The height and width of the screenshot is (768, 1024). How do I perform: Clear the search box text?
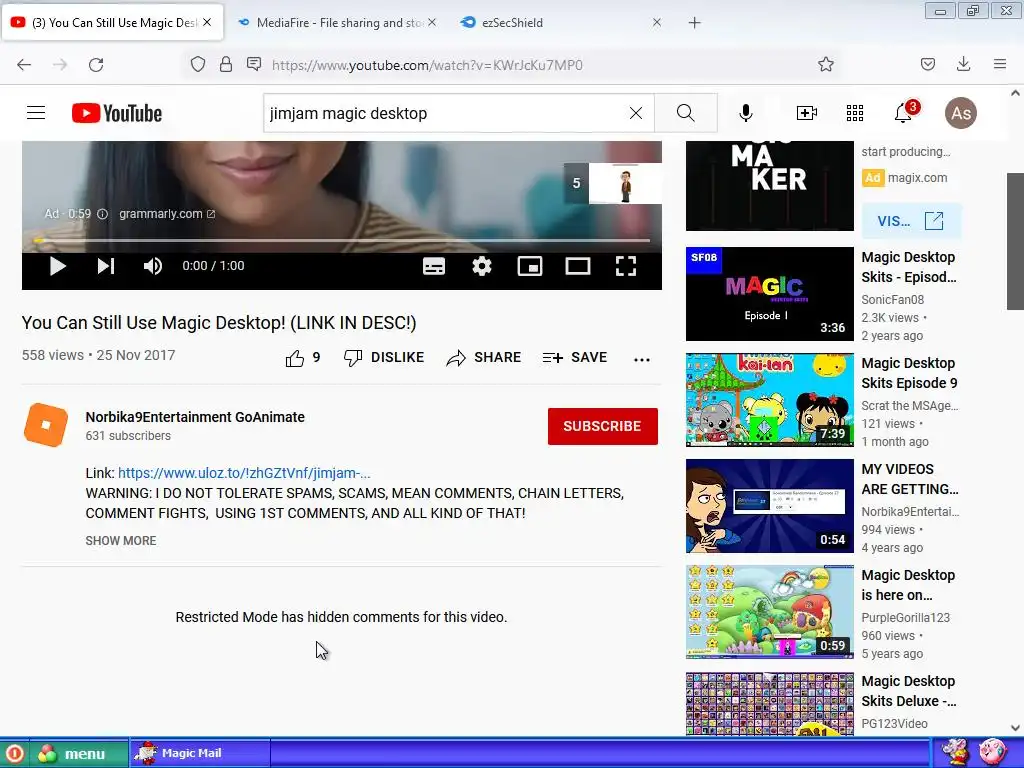(635, 113)
